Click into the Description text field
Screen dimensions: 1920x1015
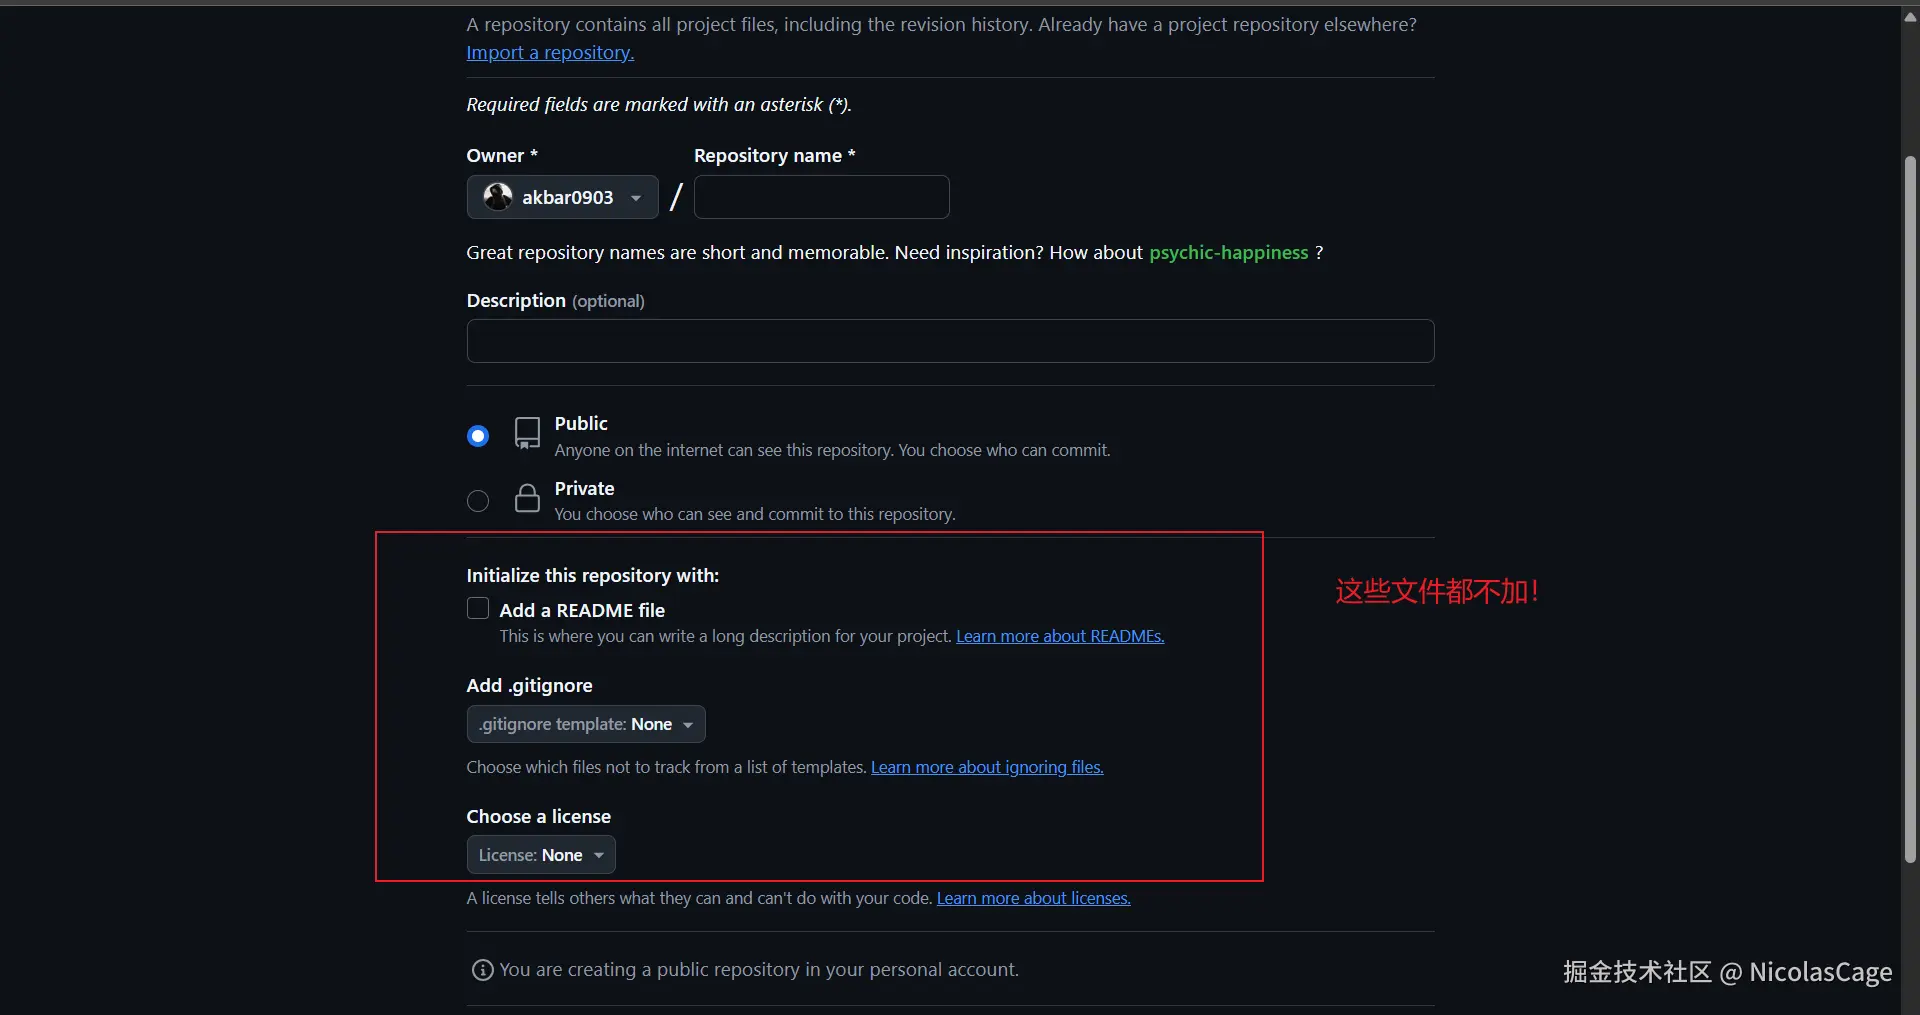(x=950, y=341)
